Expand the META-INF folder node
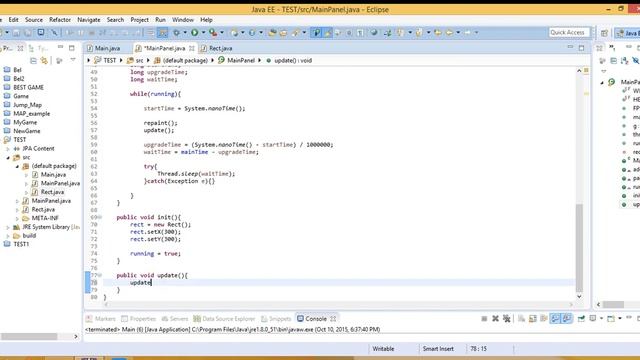 tap(17, 218)
